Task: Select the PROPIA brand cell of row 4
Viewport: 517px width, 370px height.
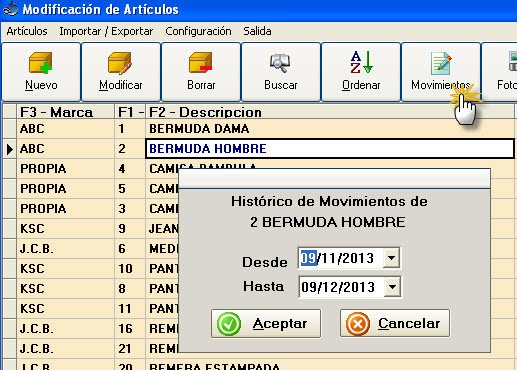Action: pos(65,169)
